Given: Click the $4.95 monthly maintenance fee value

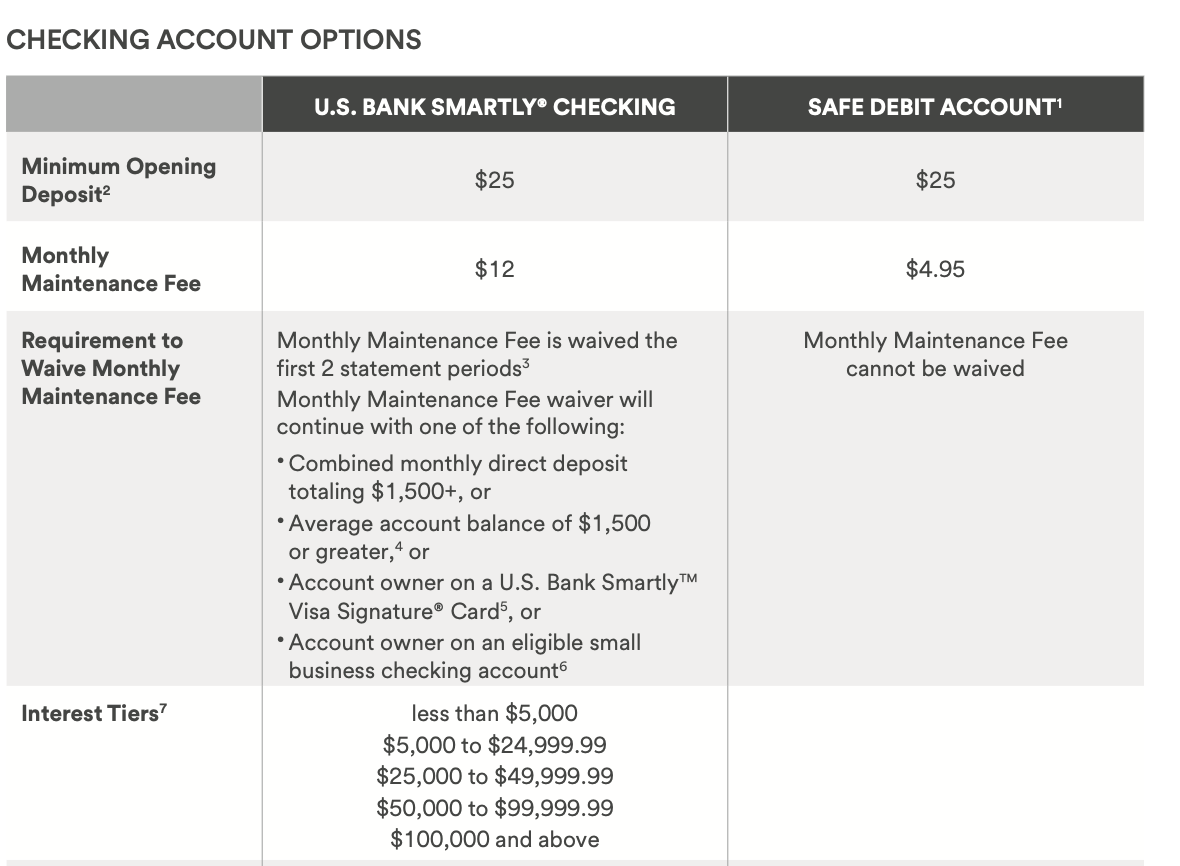Looking at the screenshot, I should 935,269.
